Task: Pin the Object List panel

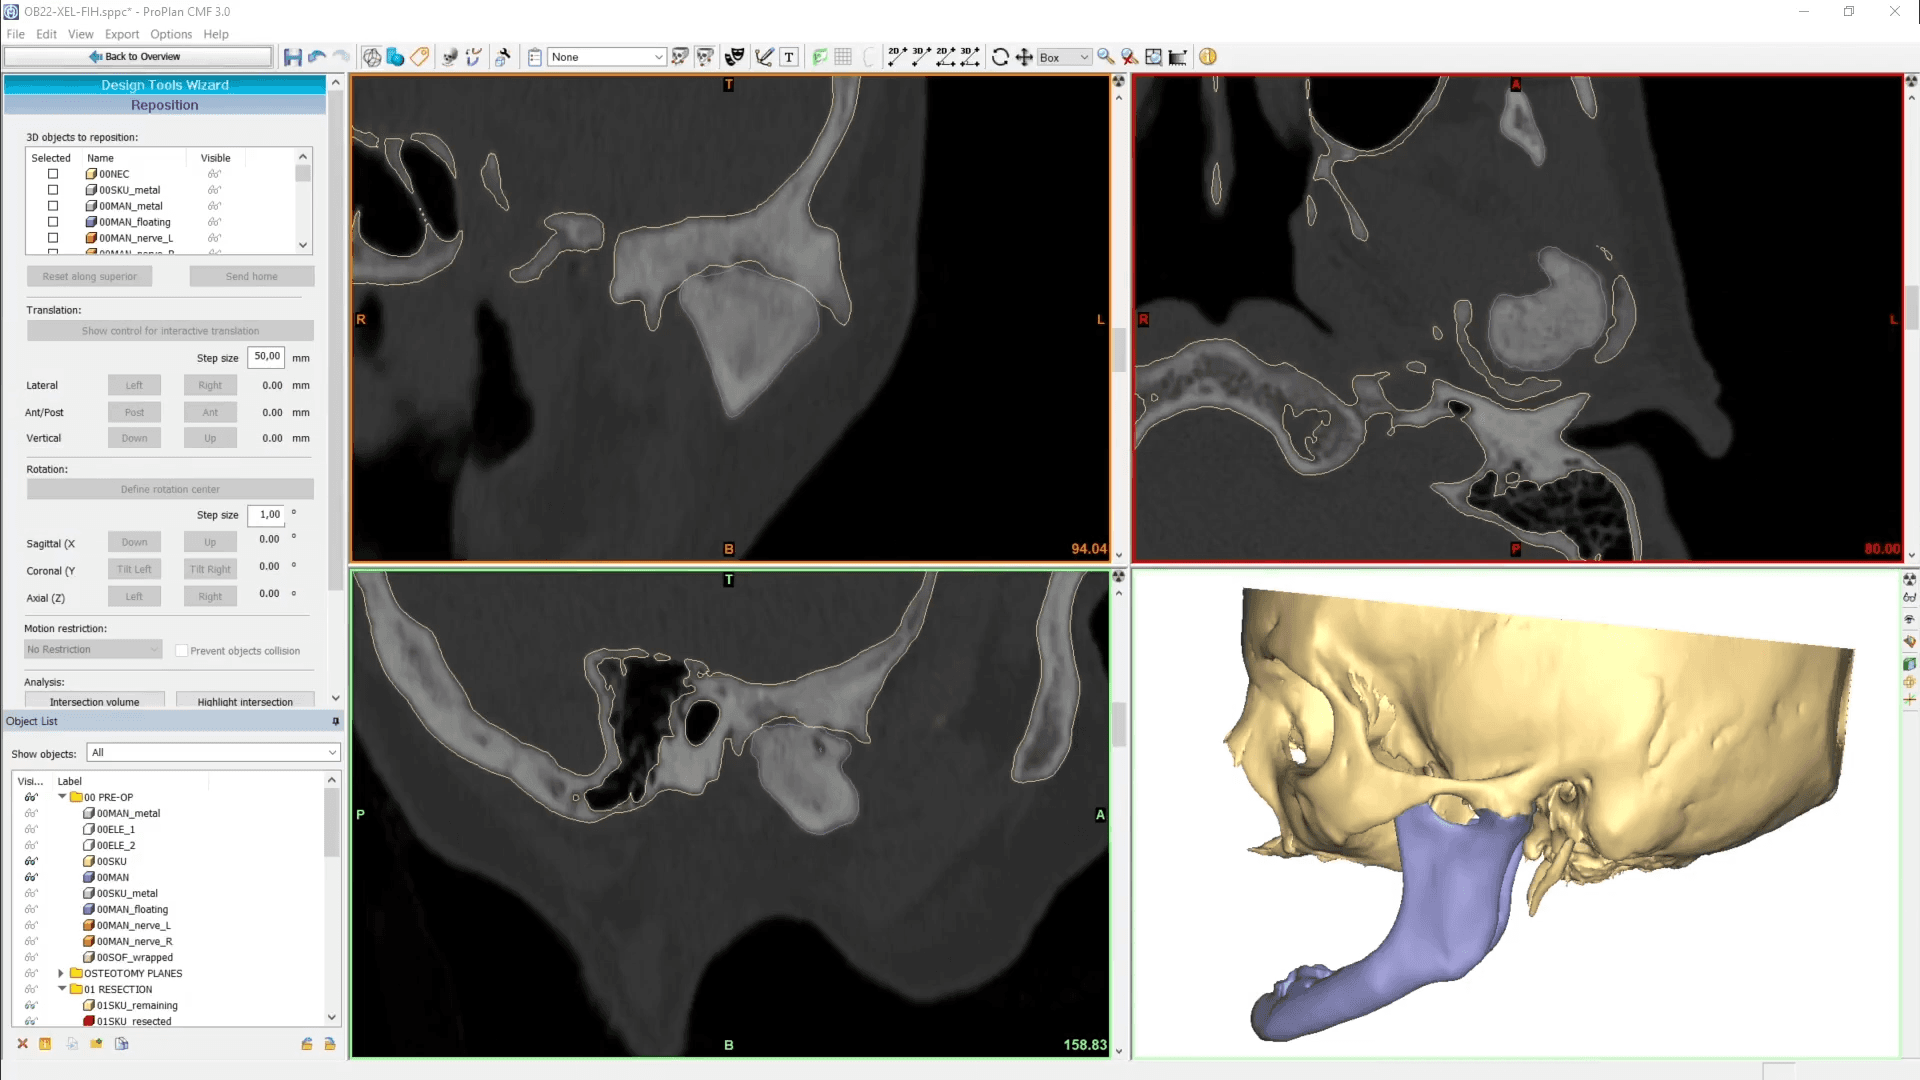Action: click(x=335, y=721)
